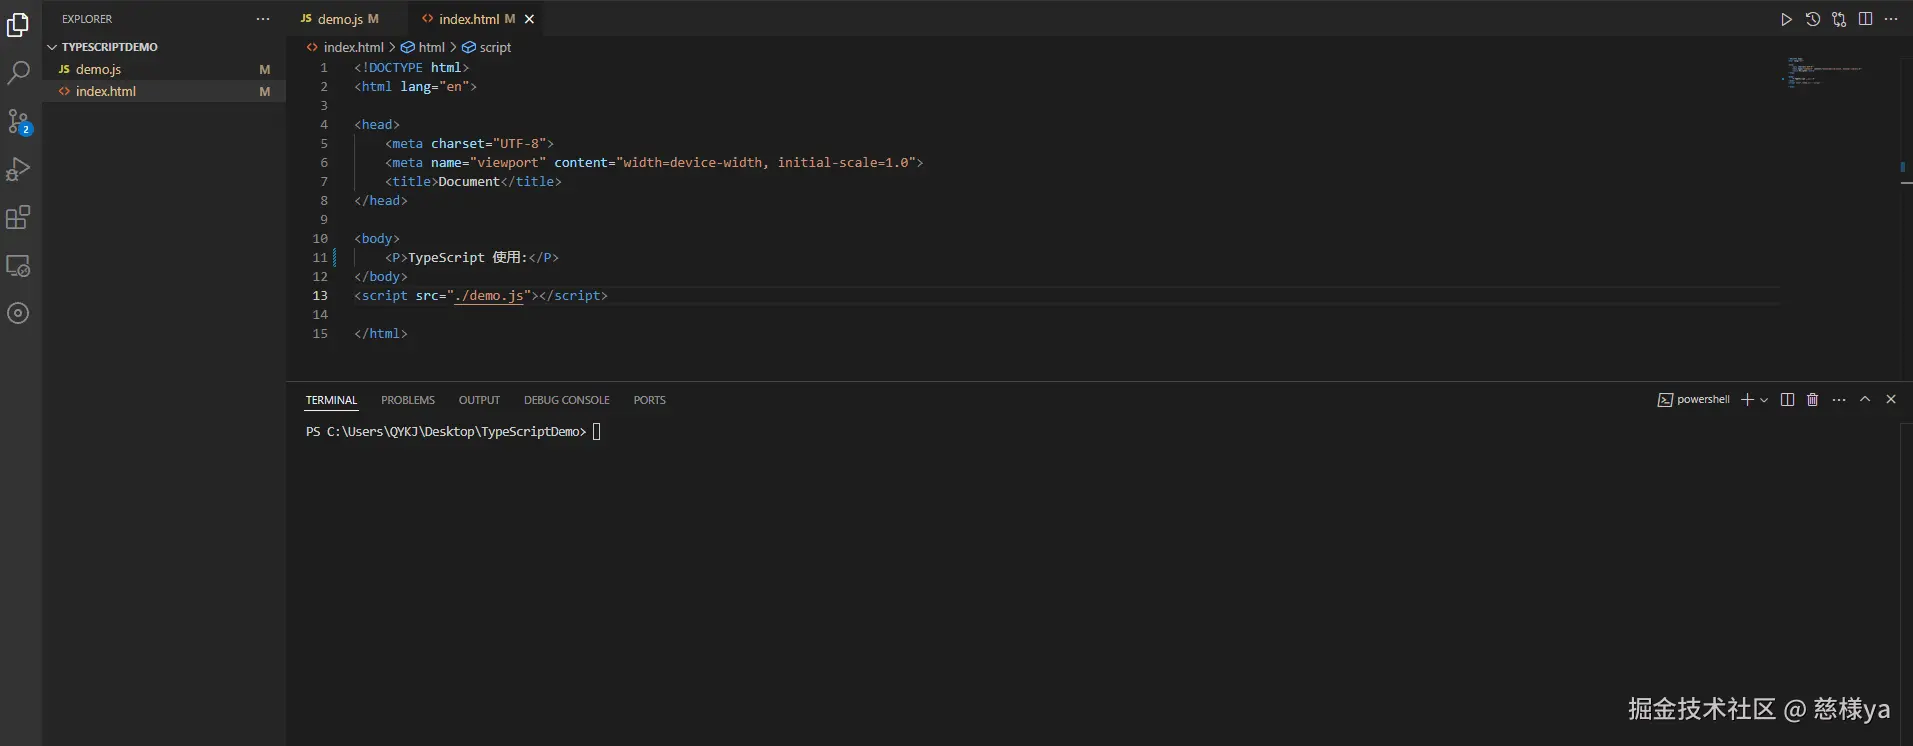The image size is (1913, 746).
Task: Click the open changes compare icon
Action: [1839, 19]
